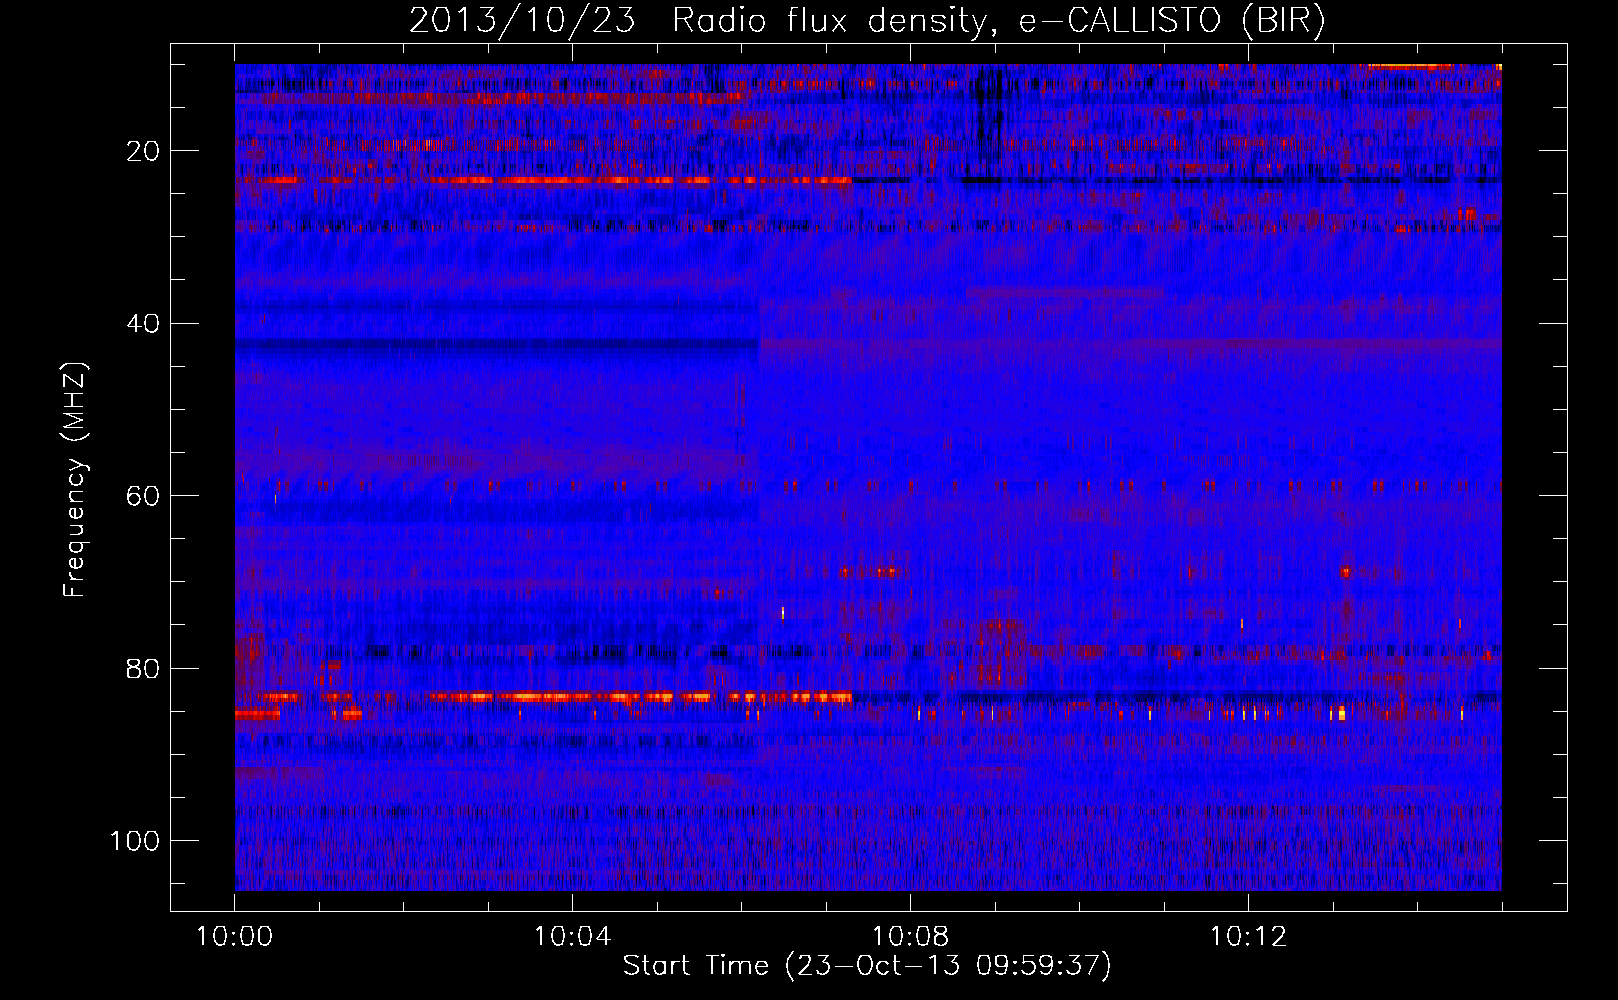Image resolution: width=1618 pixels, height=1000 pixels.
Task: Click the 'Frequency (MHZ)' y-axis label
Action: (x=75, y=479)
